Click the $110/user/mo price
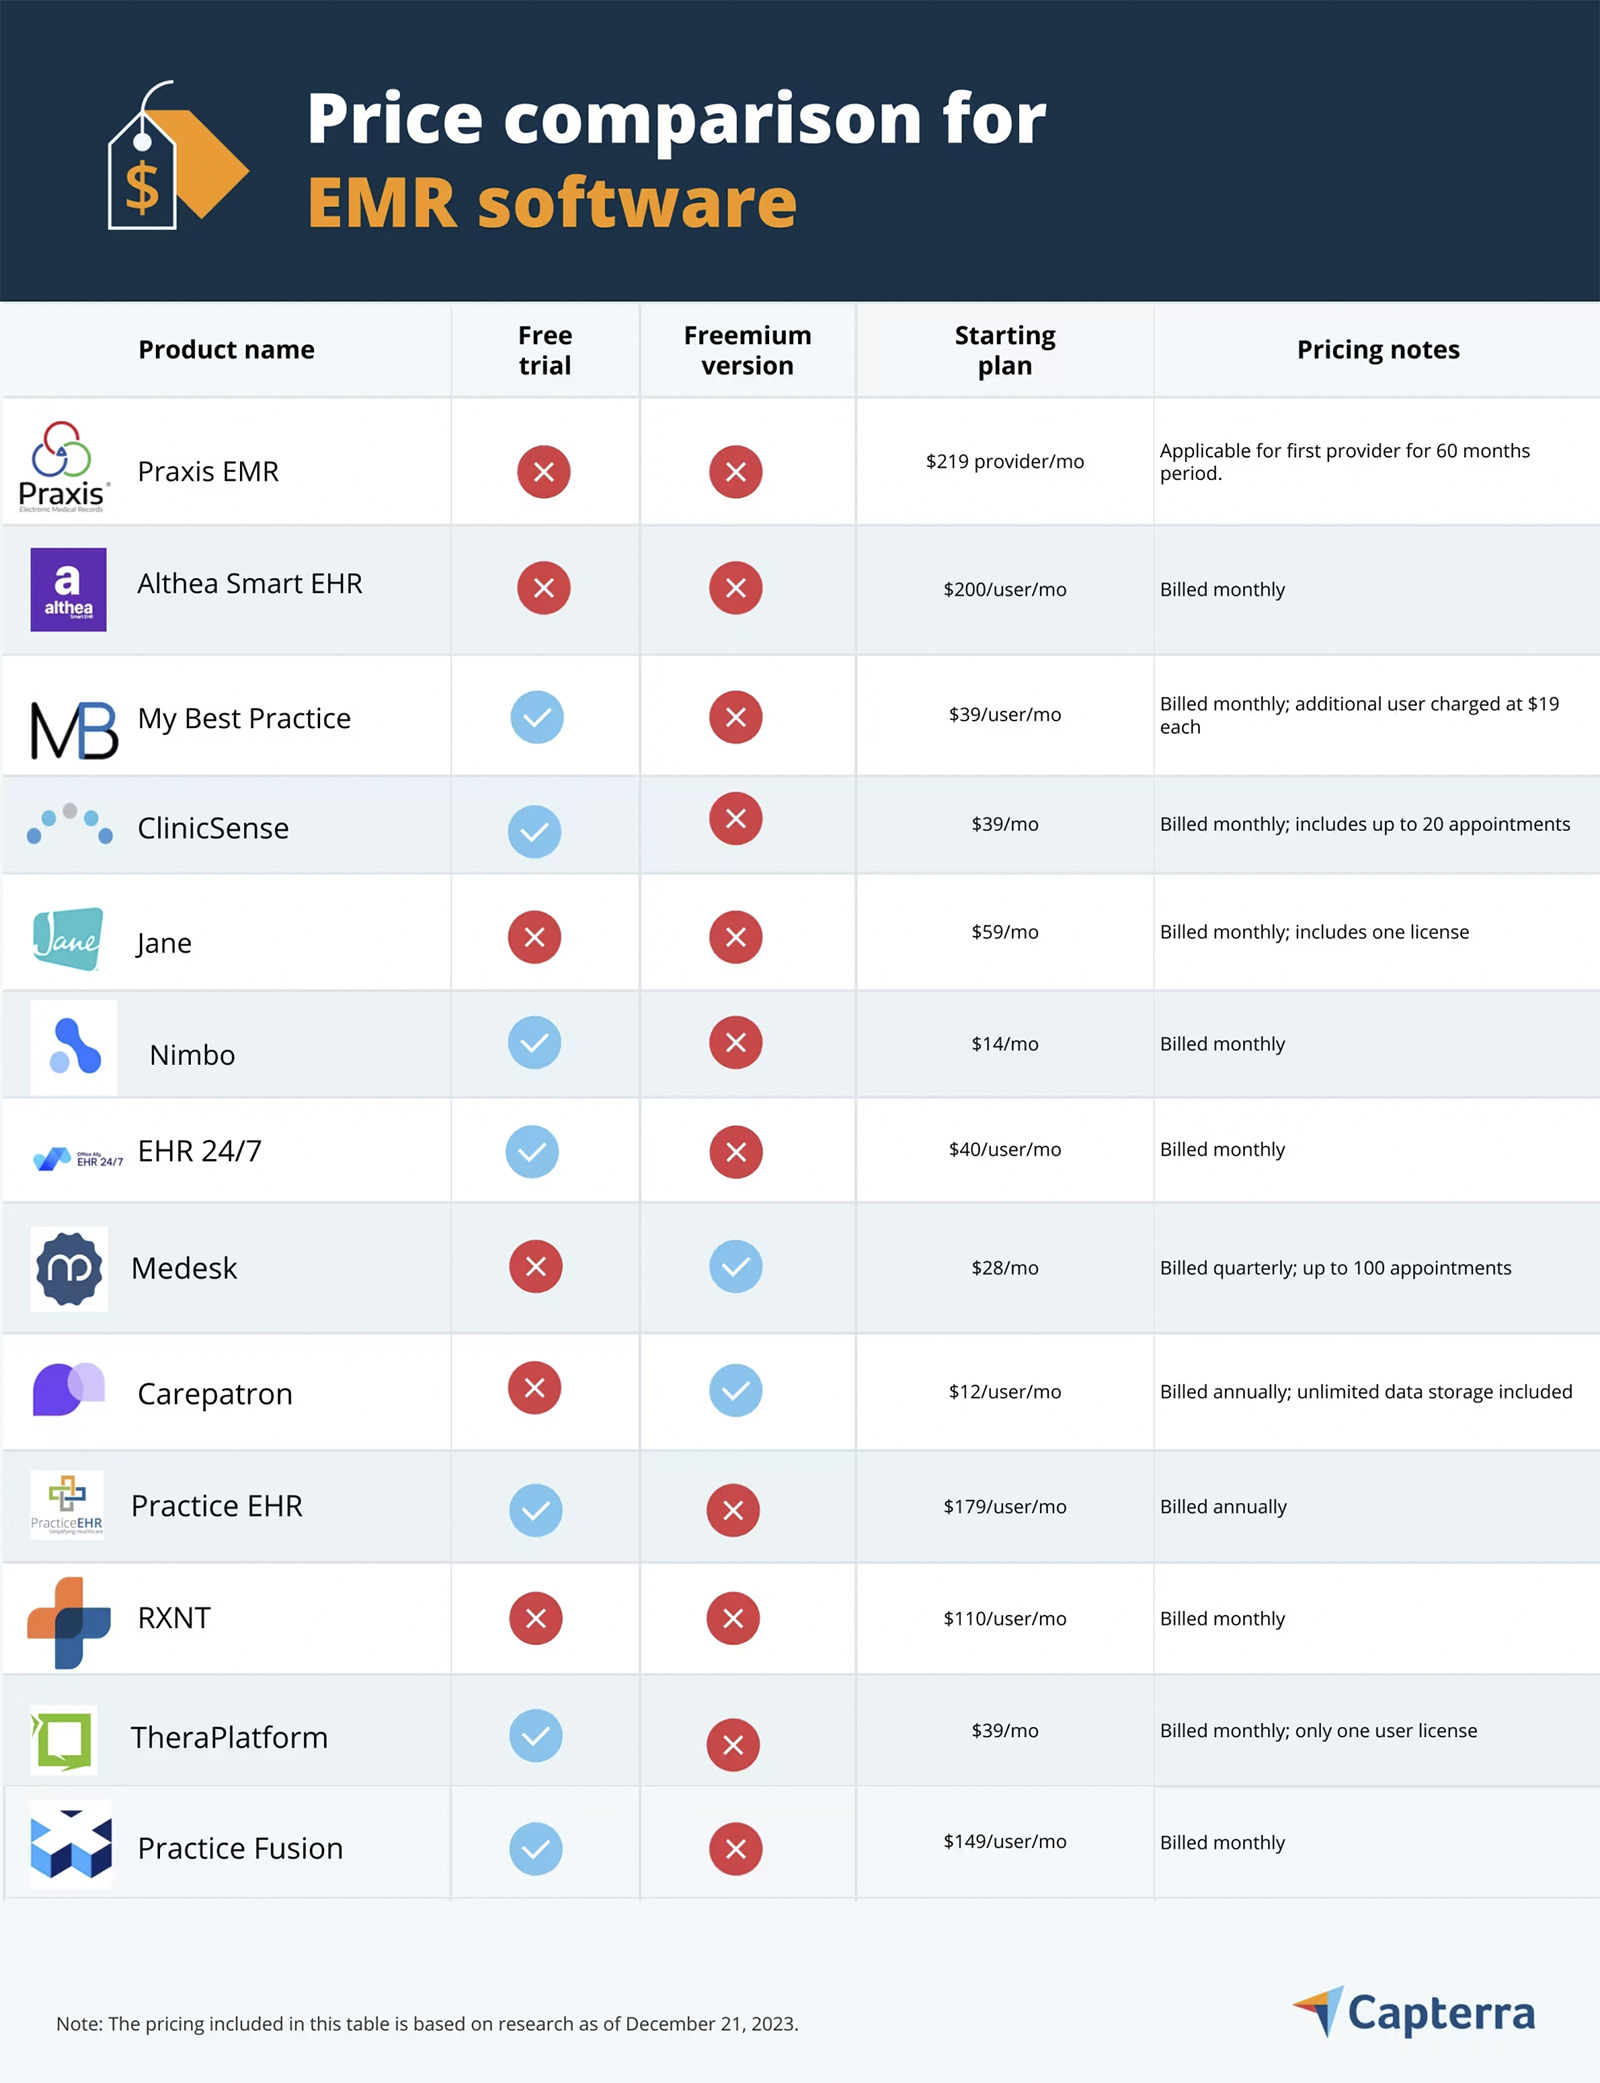Screen dimensions: 1600x2083 click(1005, 1619)
